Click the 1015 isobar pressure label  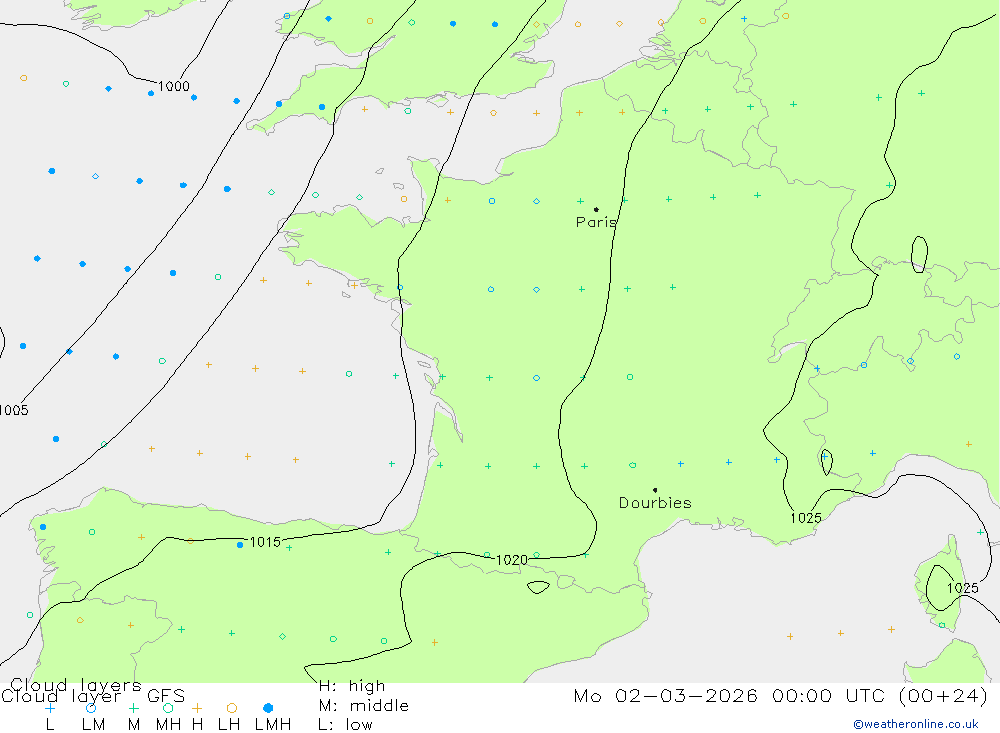click(265, 542)
